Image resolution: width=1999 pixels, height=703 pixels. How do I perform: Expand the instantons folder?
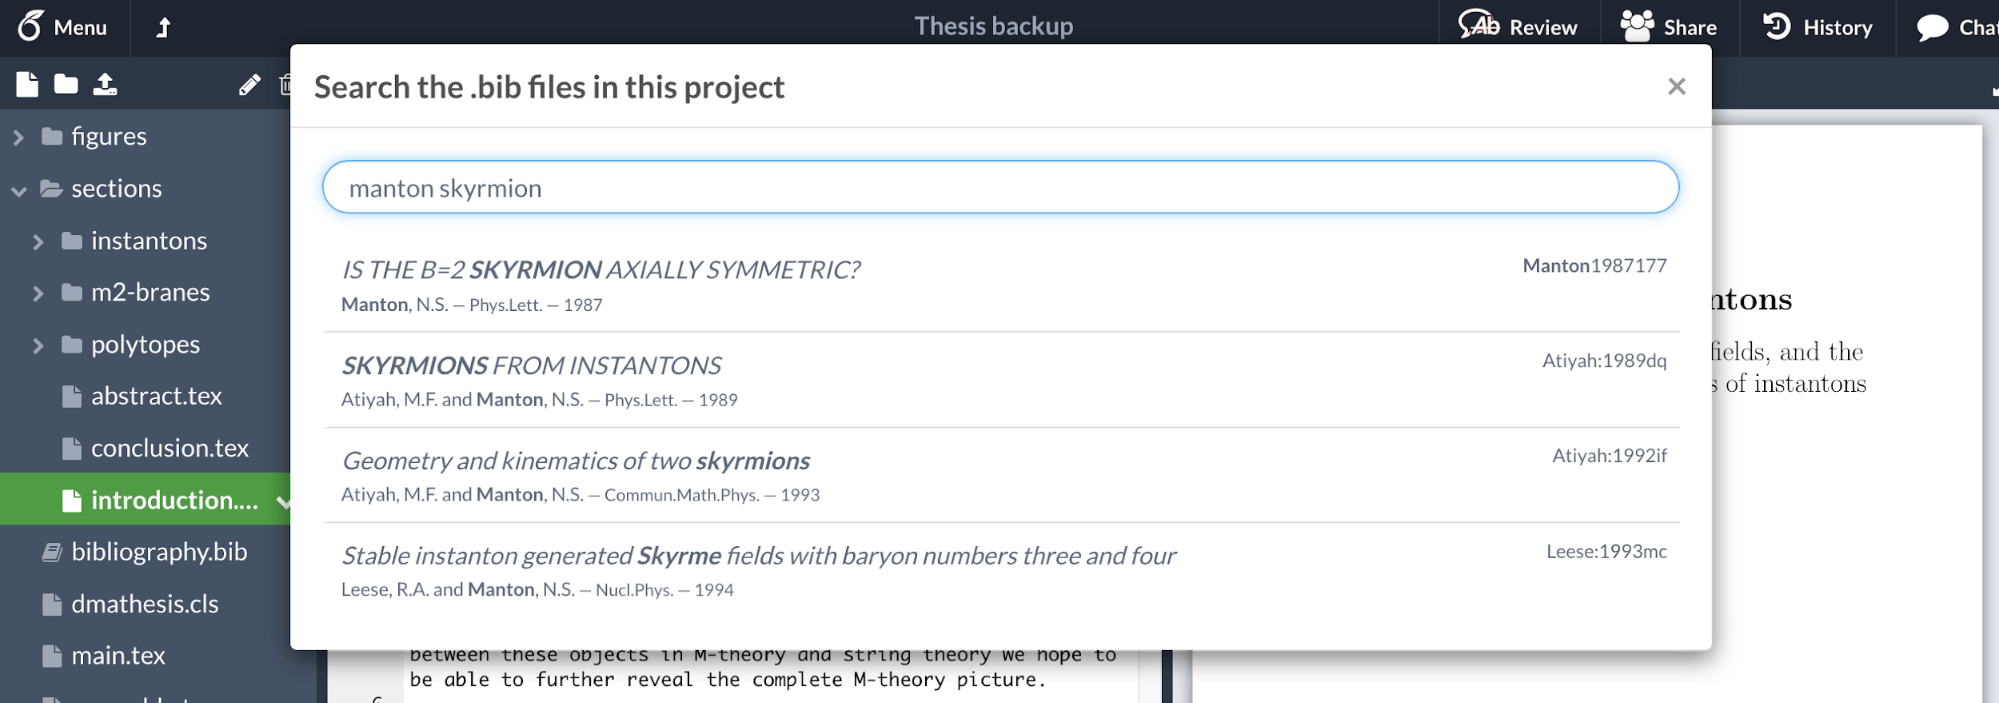(38, 241)
